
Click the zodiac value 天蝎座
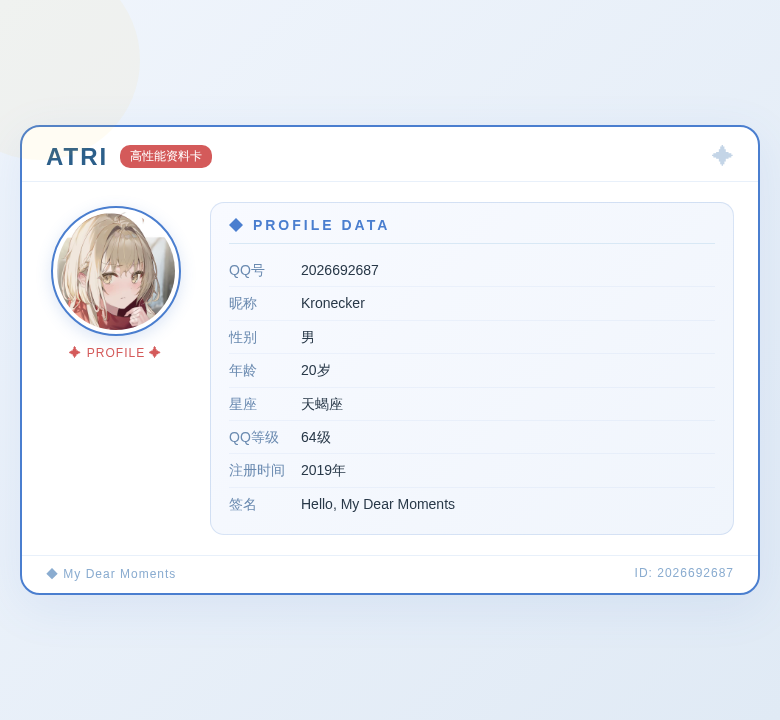[322, 404]
